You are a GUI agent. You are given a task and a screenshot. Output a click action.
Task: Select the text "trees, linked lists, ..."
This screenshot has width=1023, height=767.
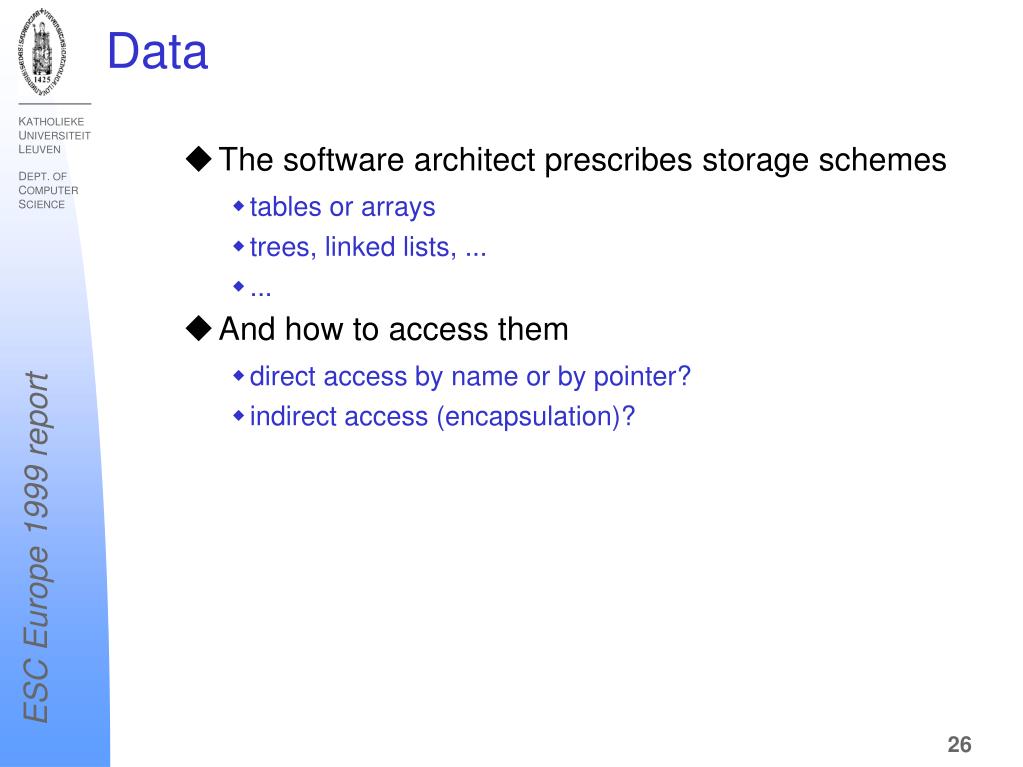(368, 247)
